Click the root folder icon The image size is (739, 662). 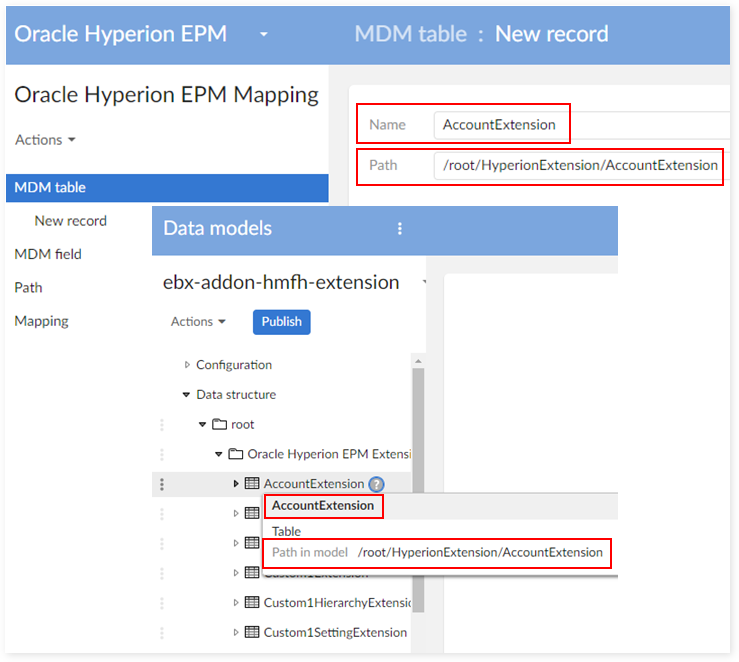[219, 424]
